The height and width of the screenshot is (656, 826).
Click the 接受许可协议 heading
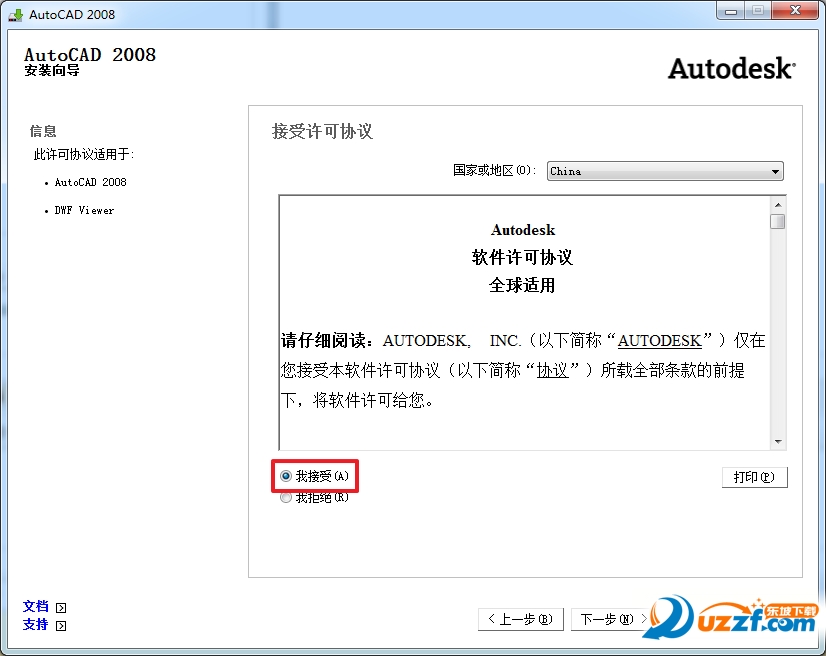click(x=322, y=131)
